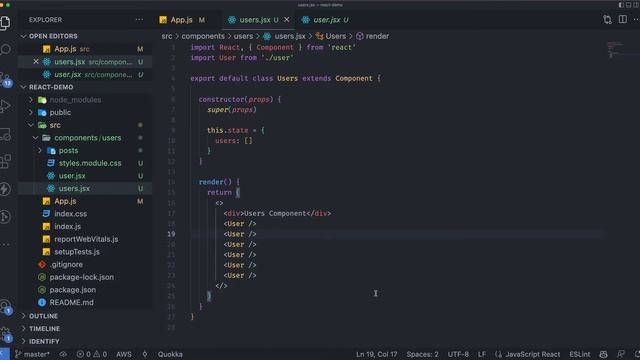The width and height of the screenshot is (640, 360).
Task: Close the users.jsx editor tab
Action: [x=287, y=20]
